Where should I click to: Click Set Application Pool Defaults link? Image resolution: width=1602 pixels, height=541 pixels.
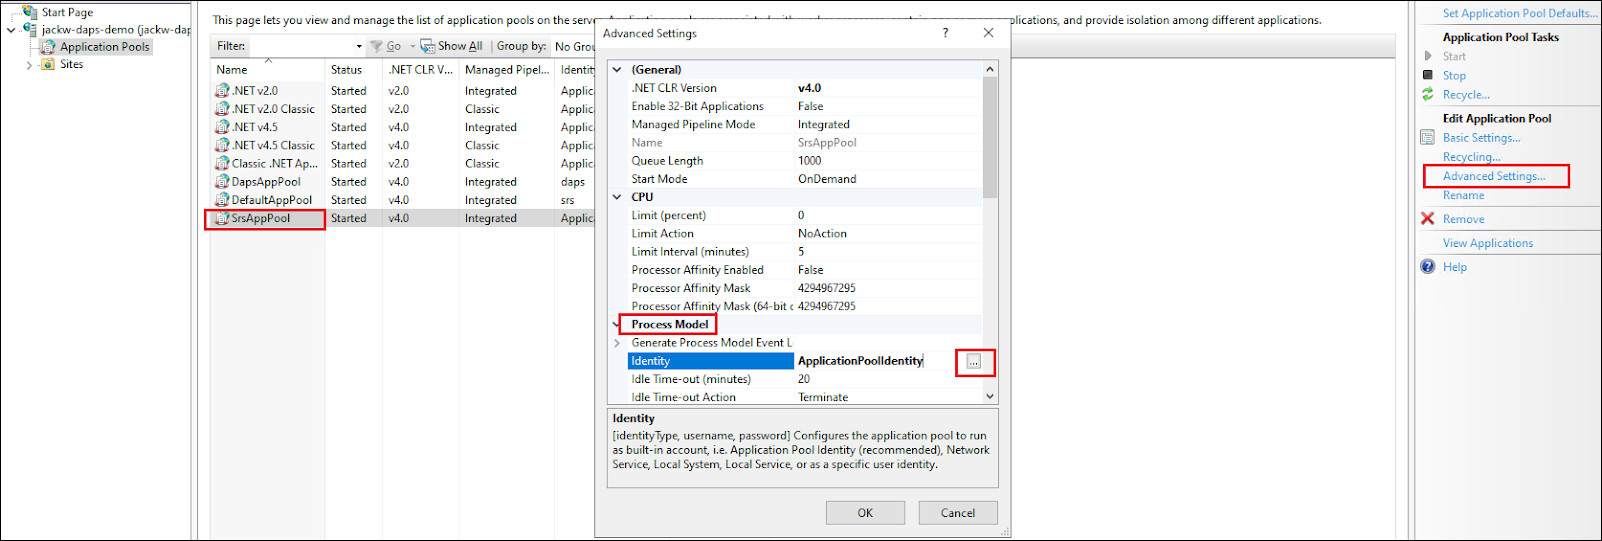[x=1520, y=13]
